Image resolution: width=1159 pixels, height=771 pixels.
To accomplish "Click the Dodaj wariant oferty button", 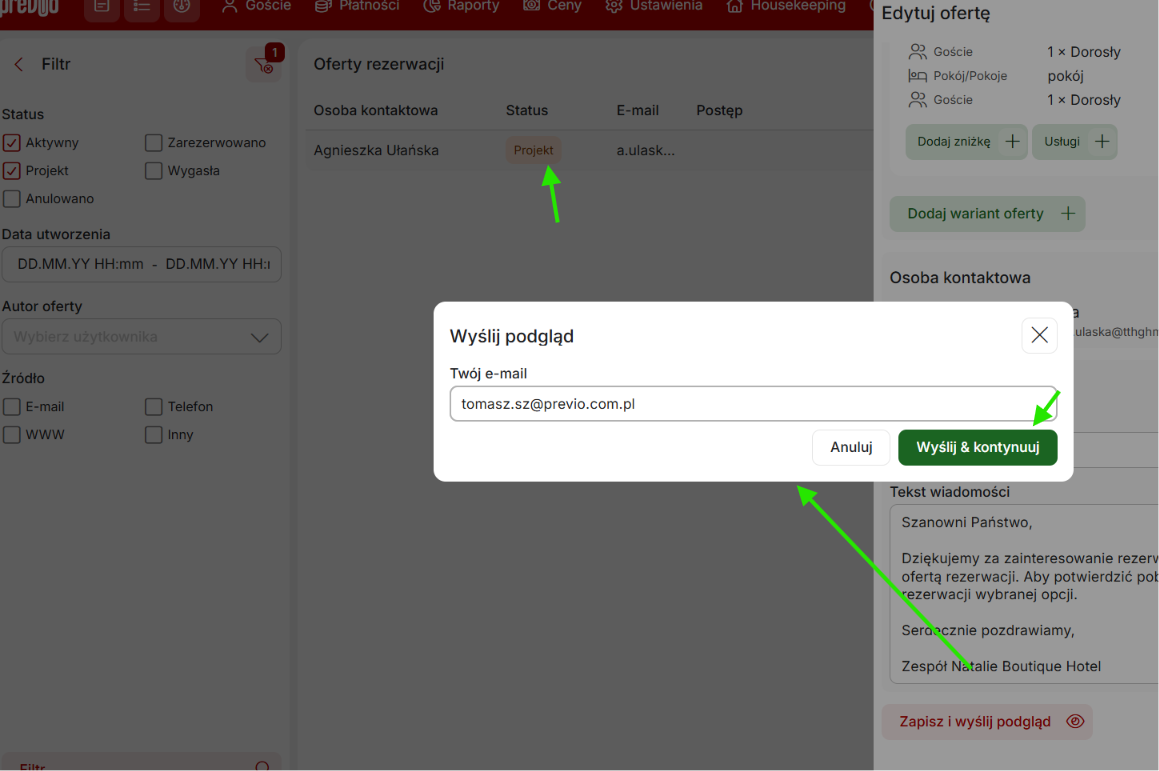I will 987,214.
